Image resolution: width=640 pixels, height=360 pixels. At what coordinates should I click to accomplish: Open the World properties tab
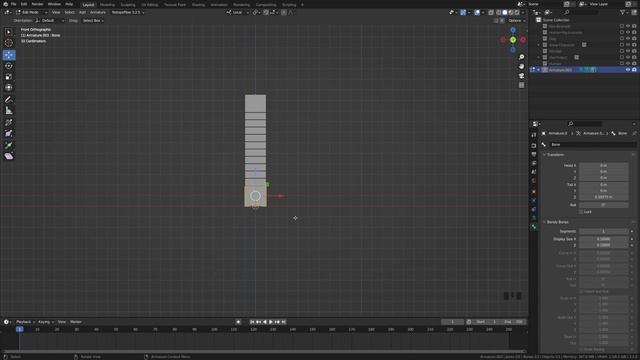coord(533,181)
